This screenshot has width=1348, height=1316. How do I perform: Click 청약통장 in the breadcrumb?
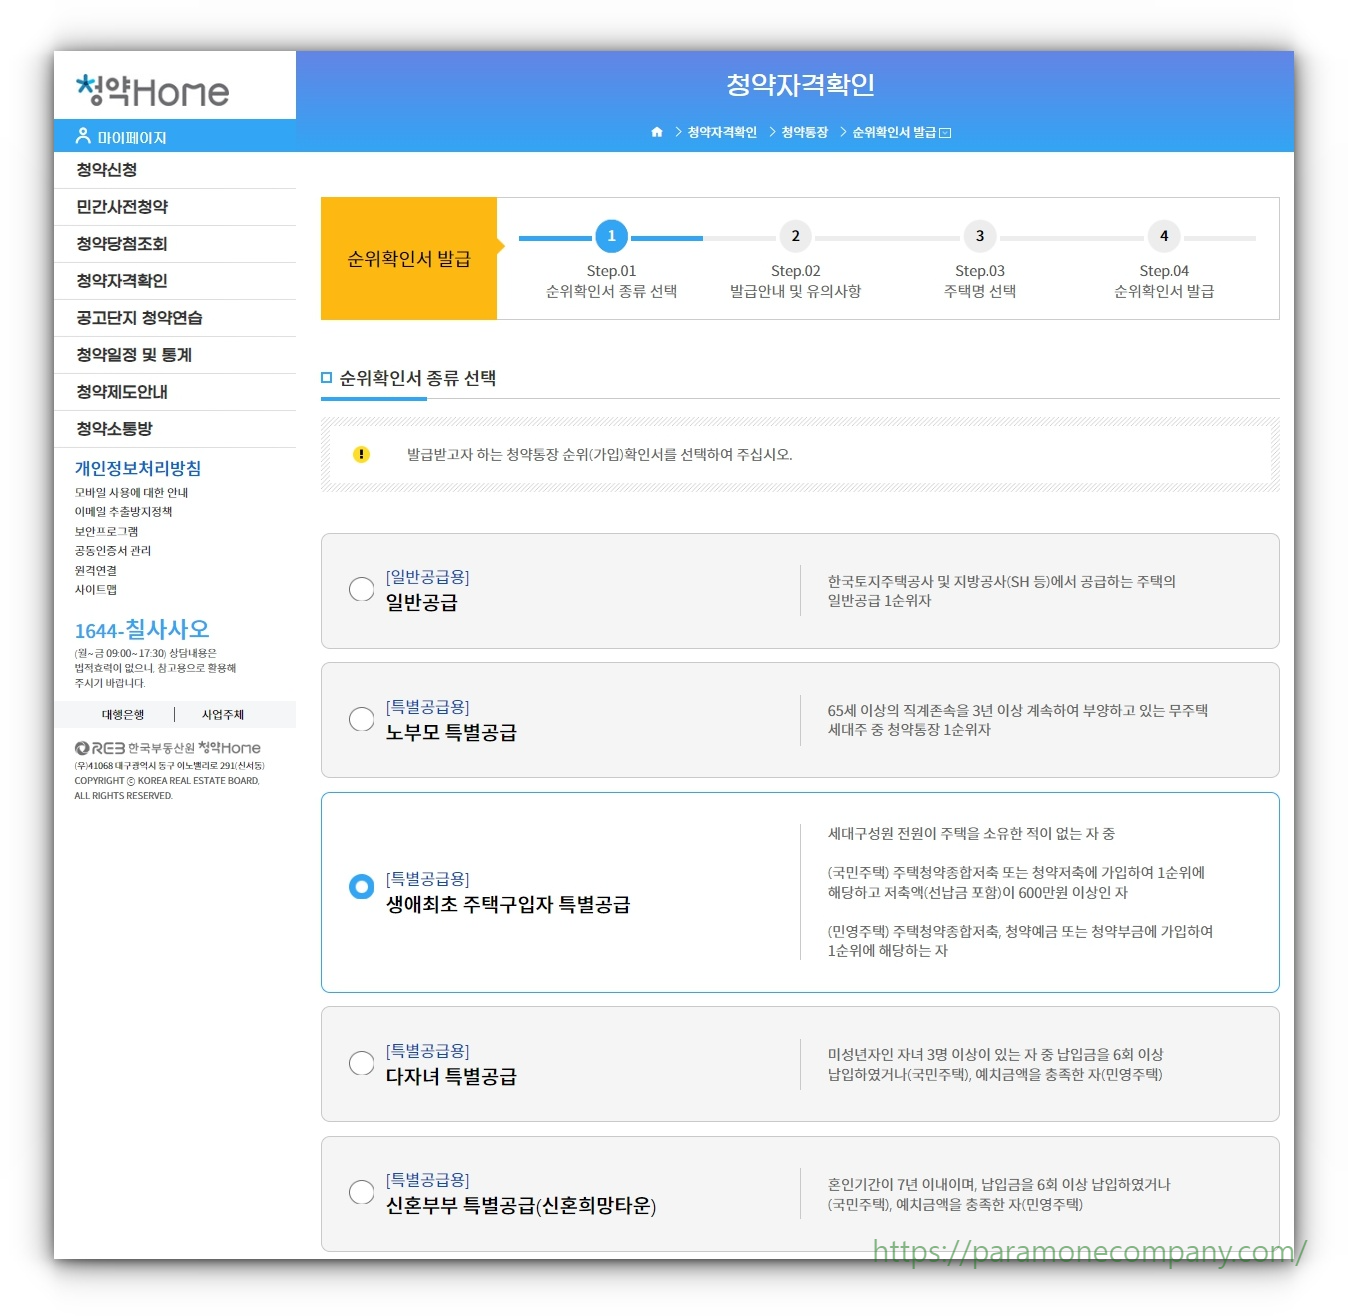click(804, 133)
